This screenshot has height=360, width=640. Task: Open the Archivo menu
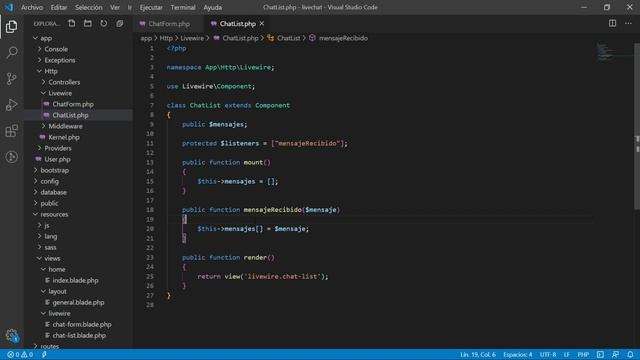(32, 7)
